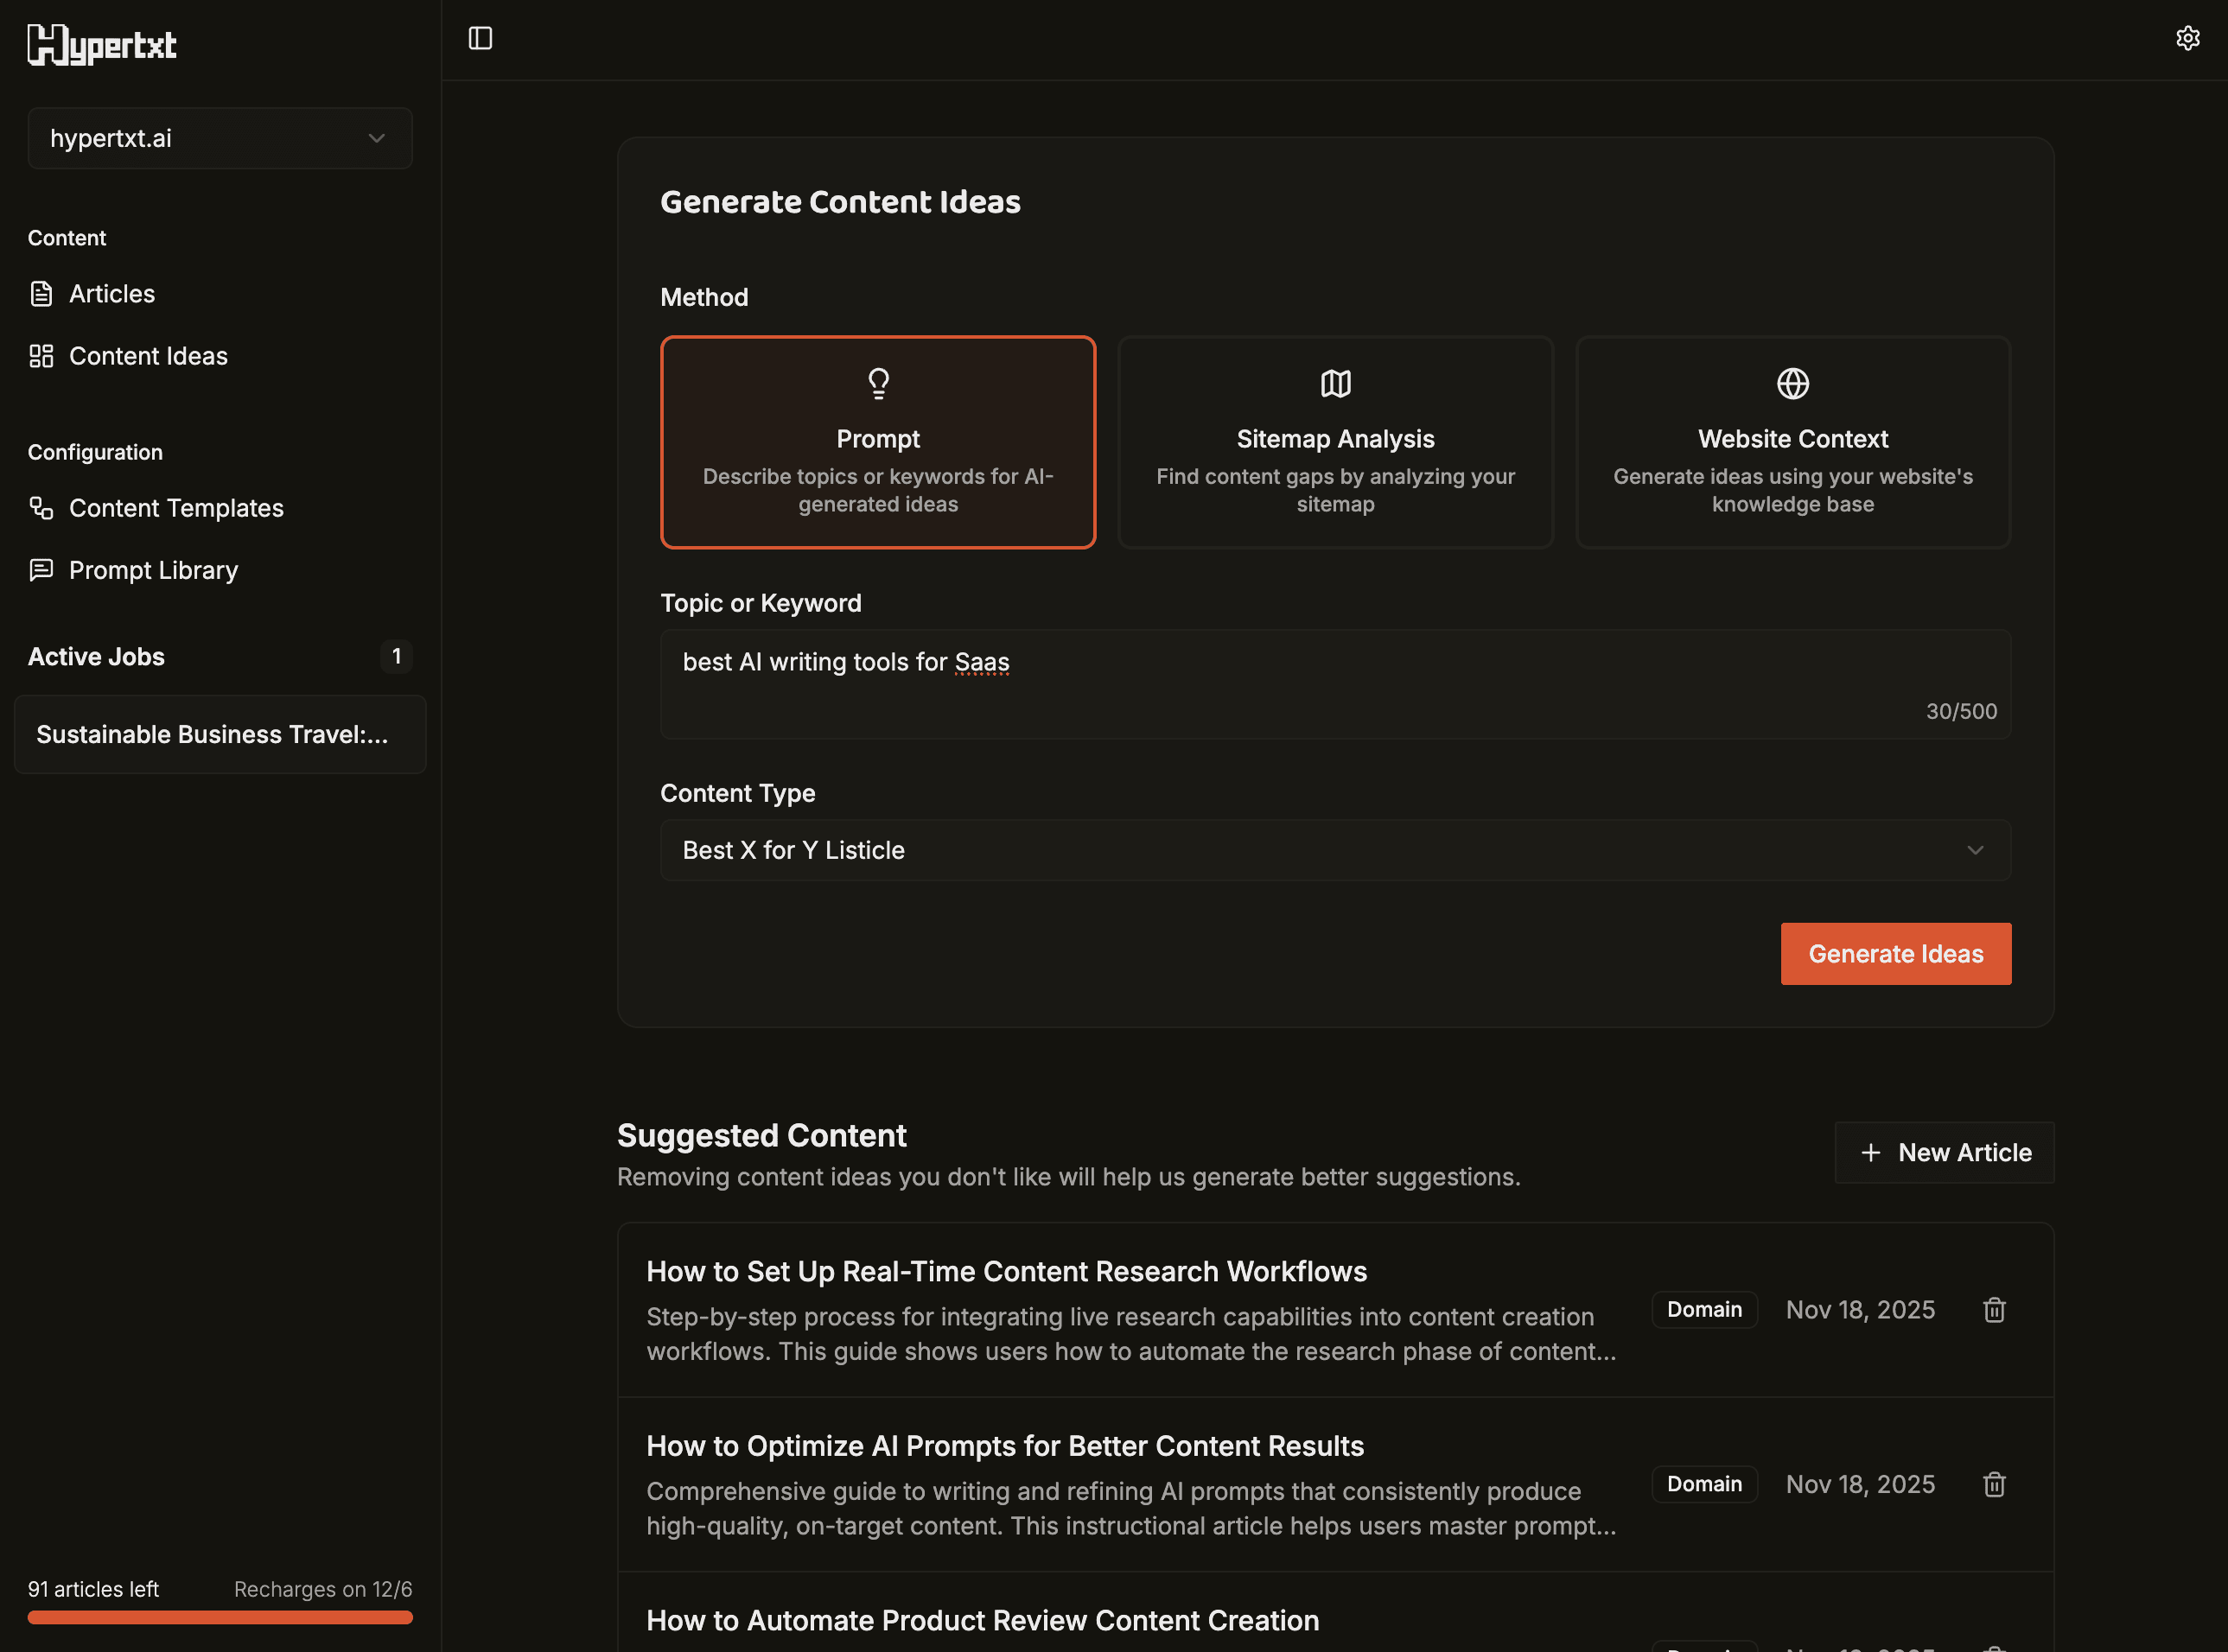Open the Best X for Y Listicle selector
This screenshot has width=2228, height=1652.
click(1334, 850)
